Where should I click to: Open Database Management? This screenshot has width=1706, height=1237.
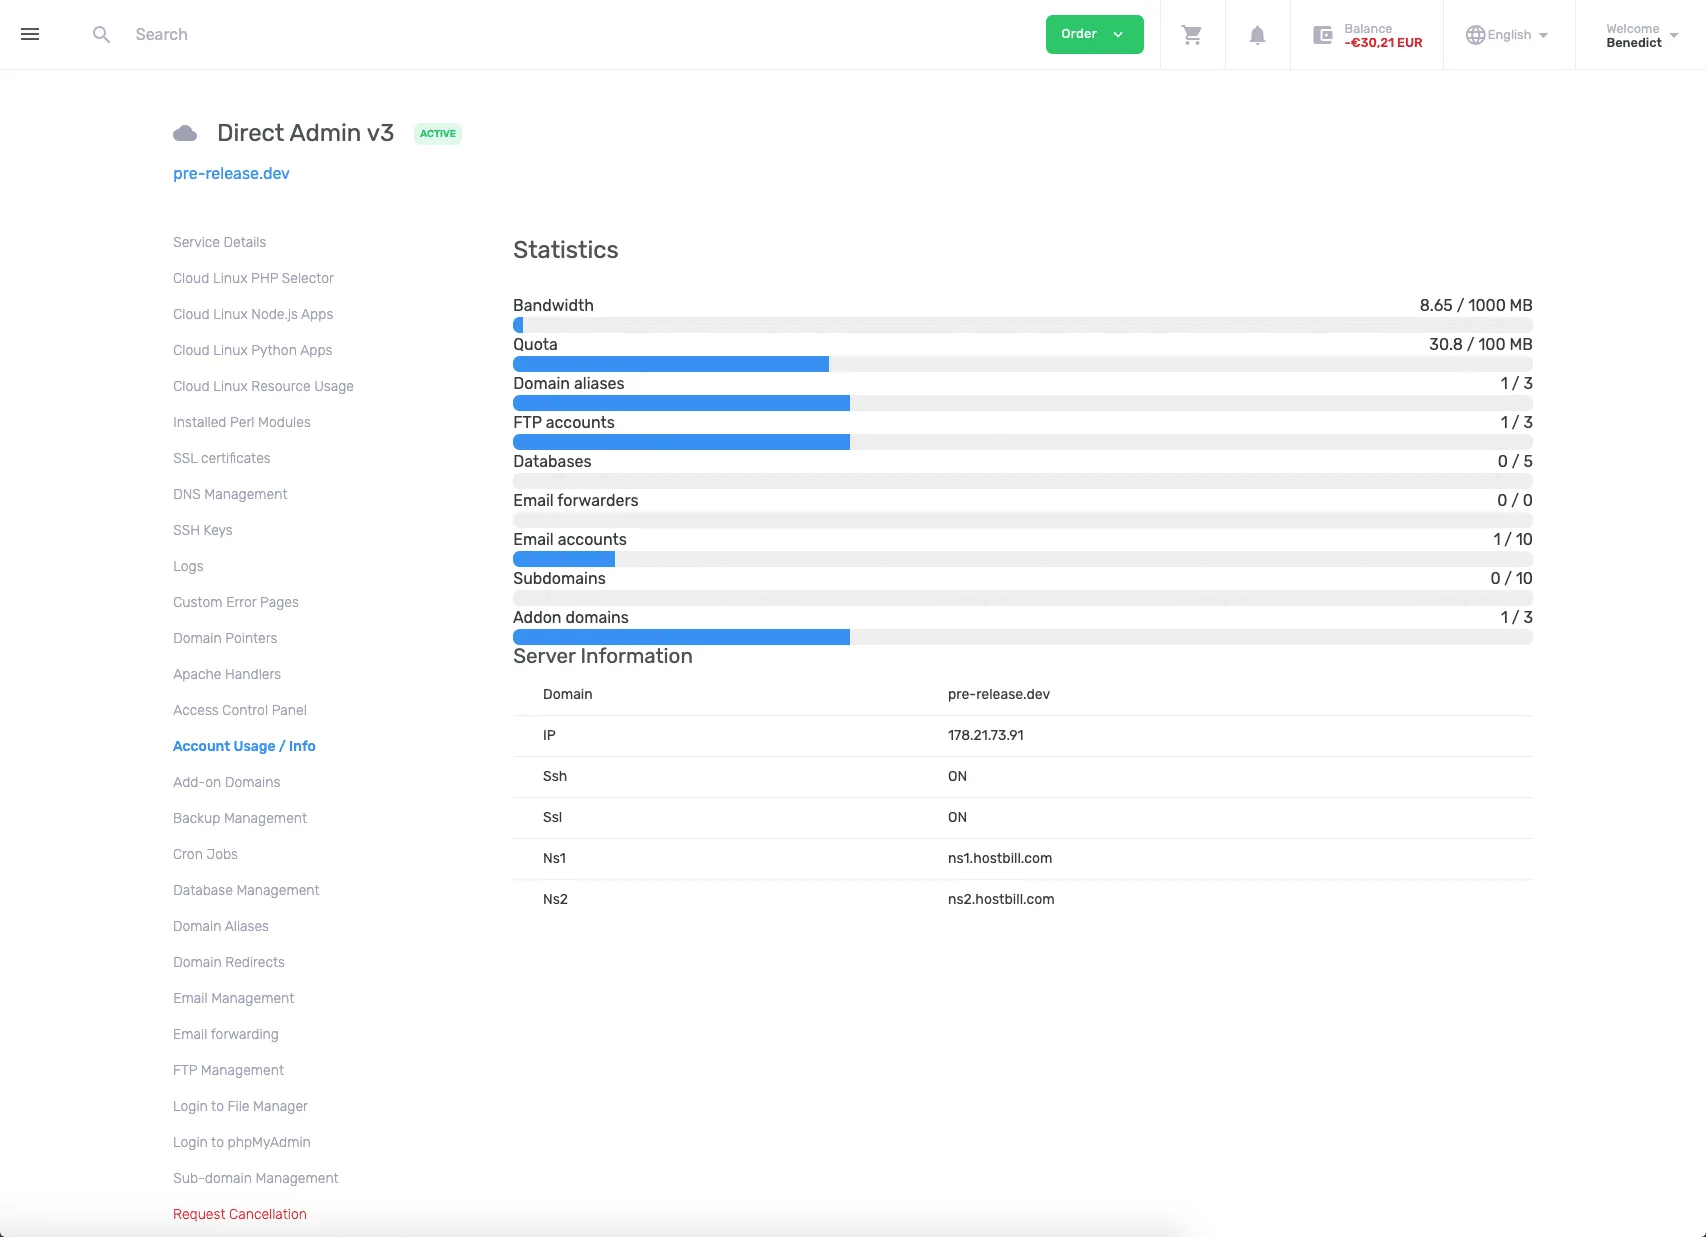pyautogui.click(x=246, y=890)
